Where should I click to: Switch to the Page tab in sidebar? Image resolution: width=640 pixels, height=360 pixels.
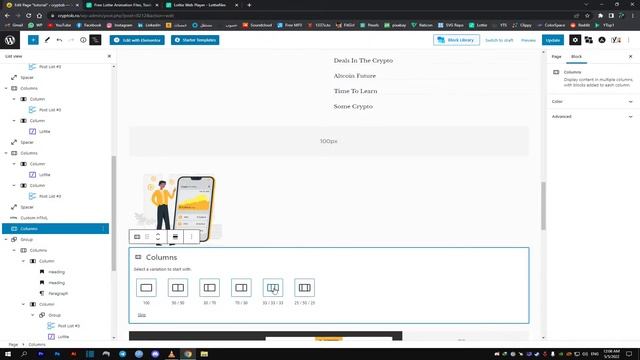coord(556,56)
